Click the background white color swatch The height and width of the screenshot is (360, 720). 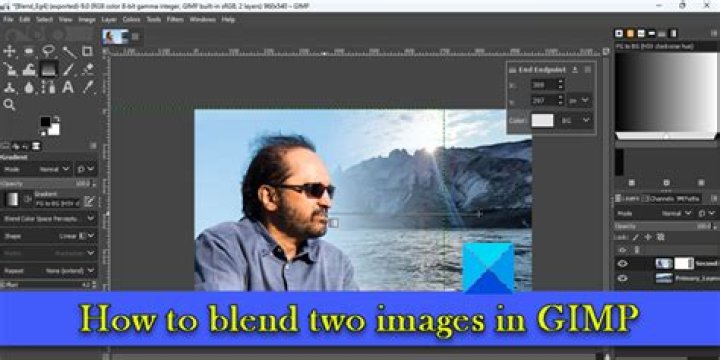tap(54, 129)
